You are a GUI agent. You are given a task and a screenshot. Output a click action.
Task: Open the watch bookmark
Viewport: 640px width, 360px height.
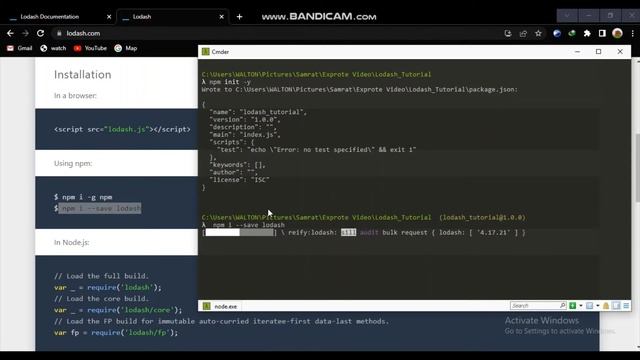[x=53, y=48]
